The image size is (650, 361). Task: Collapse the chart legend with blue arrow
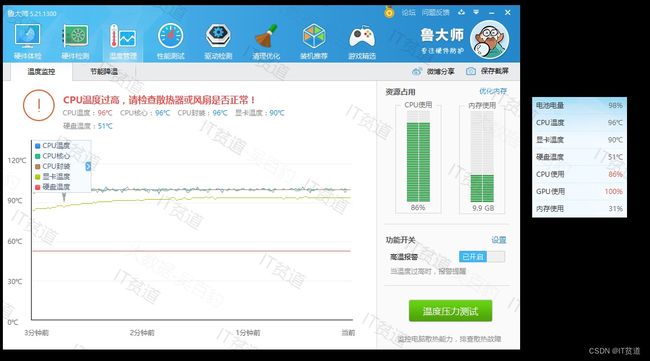[x=88, y=166]
